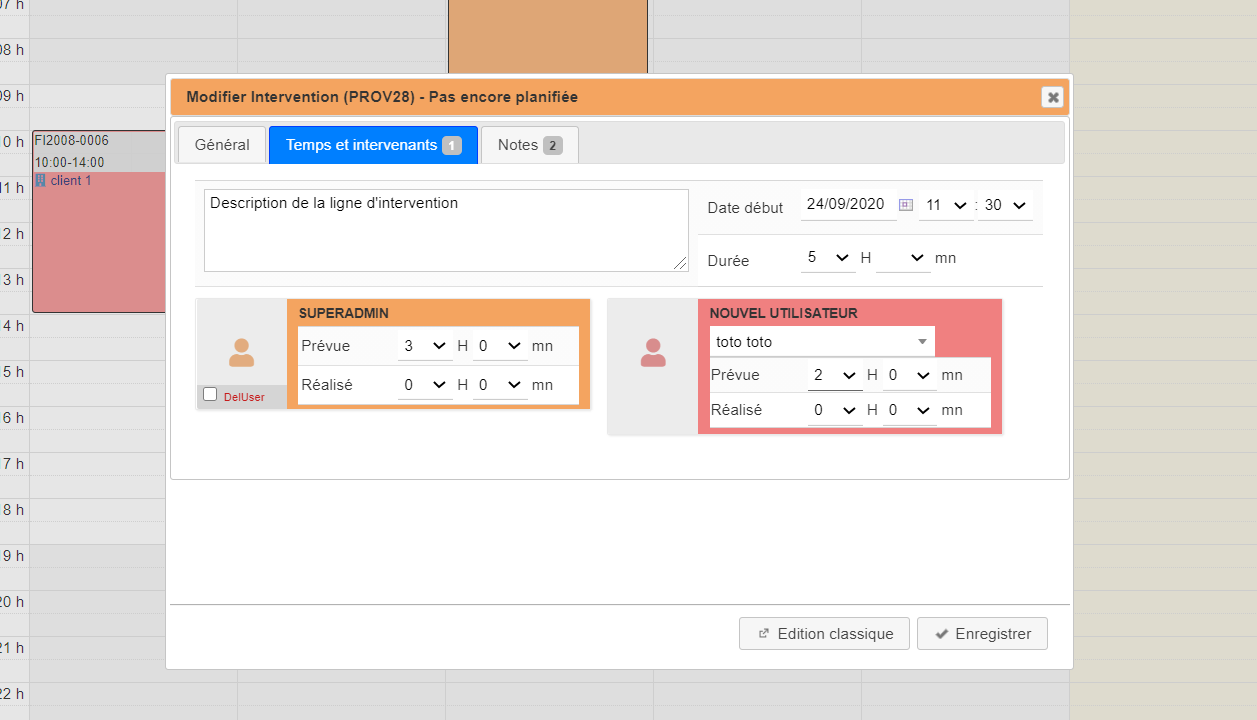Viewport: 1257px width, 720px height.
Task: Click the calendar date picker icon
Action: (905, 205)
